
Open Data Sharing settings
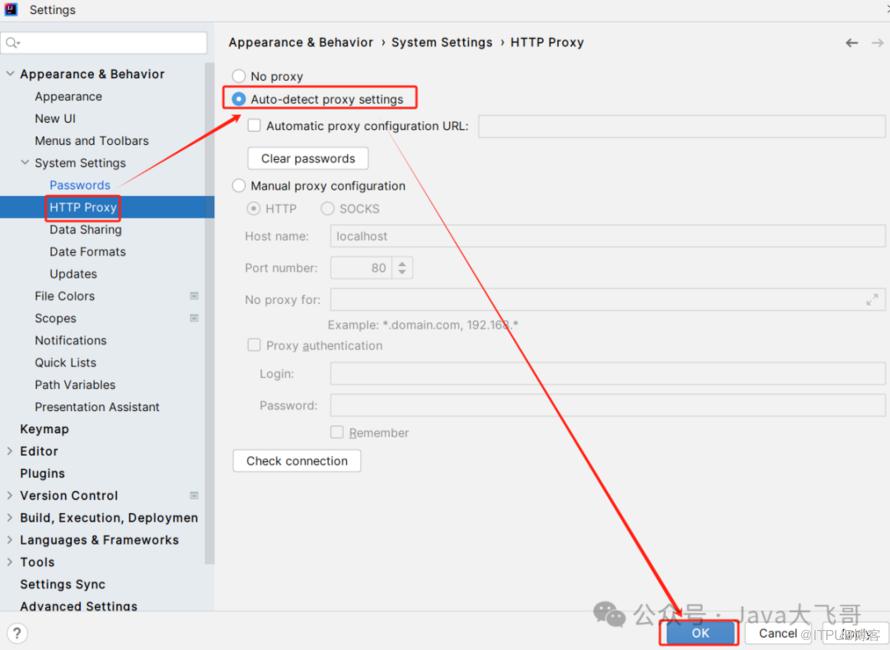click(86, 229)
